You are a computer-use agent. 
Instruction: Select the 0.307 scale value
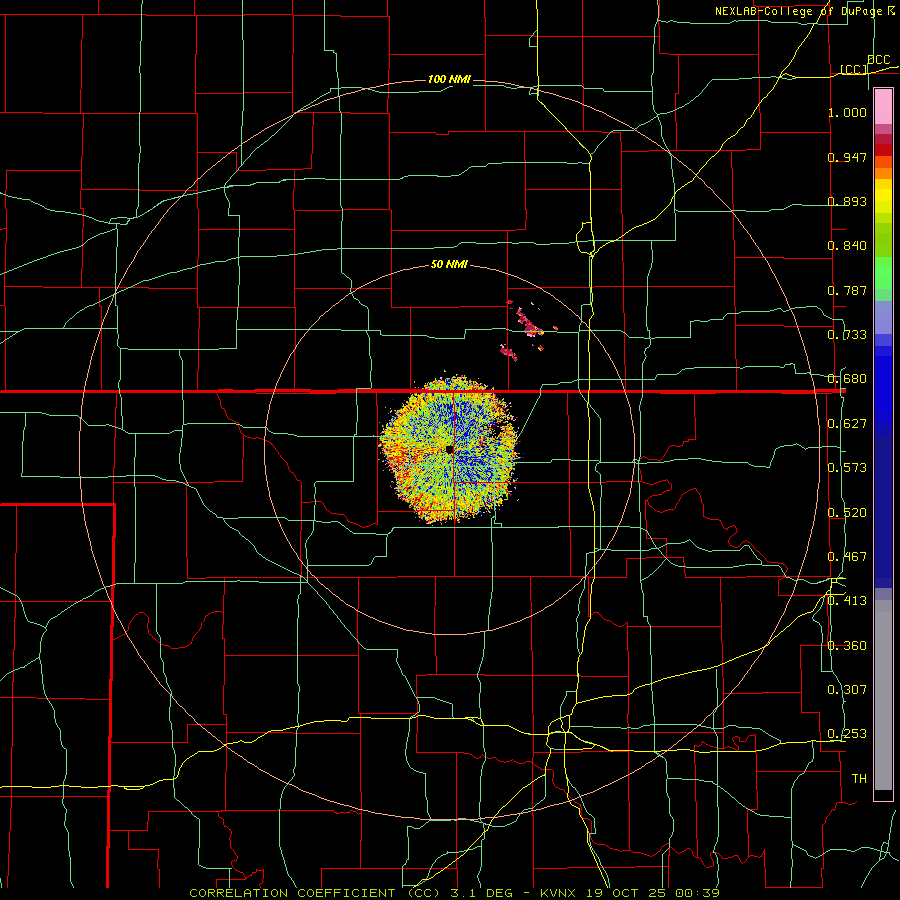[x=847, y=690]
